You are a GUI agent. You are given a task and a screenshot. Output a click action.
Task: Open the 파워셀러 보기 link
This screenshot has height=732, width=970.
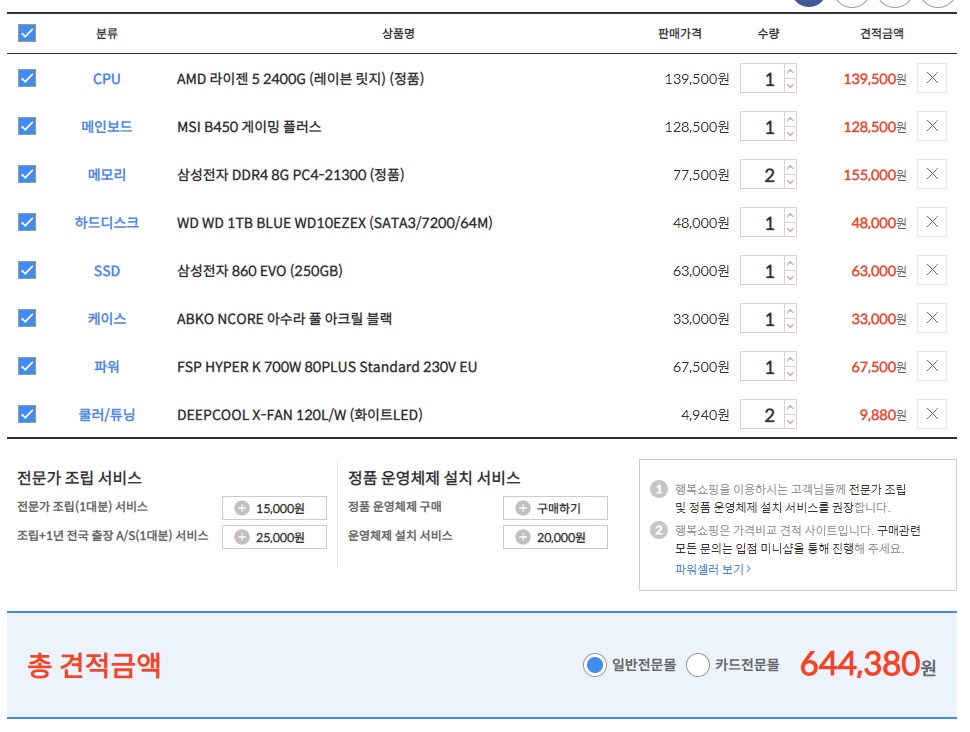point(713,569)
